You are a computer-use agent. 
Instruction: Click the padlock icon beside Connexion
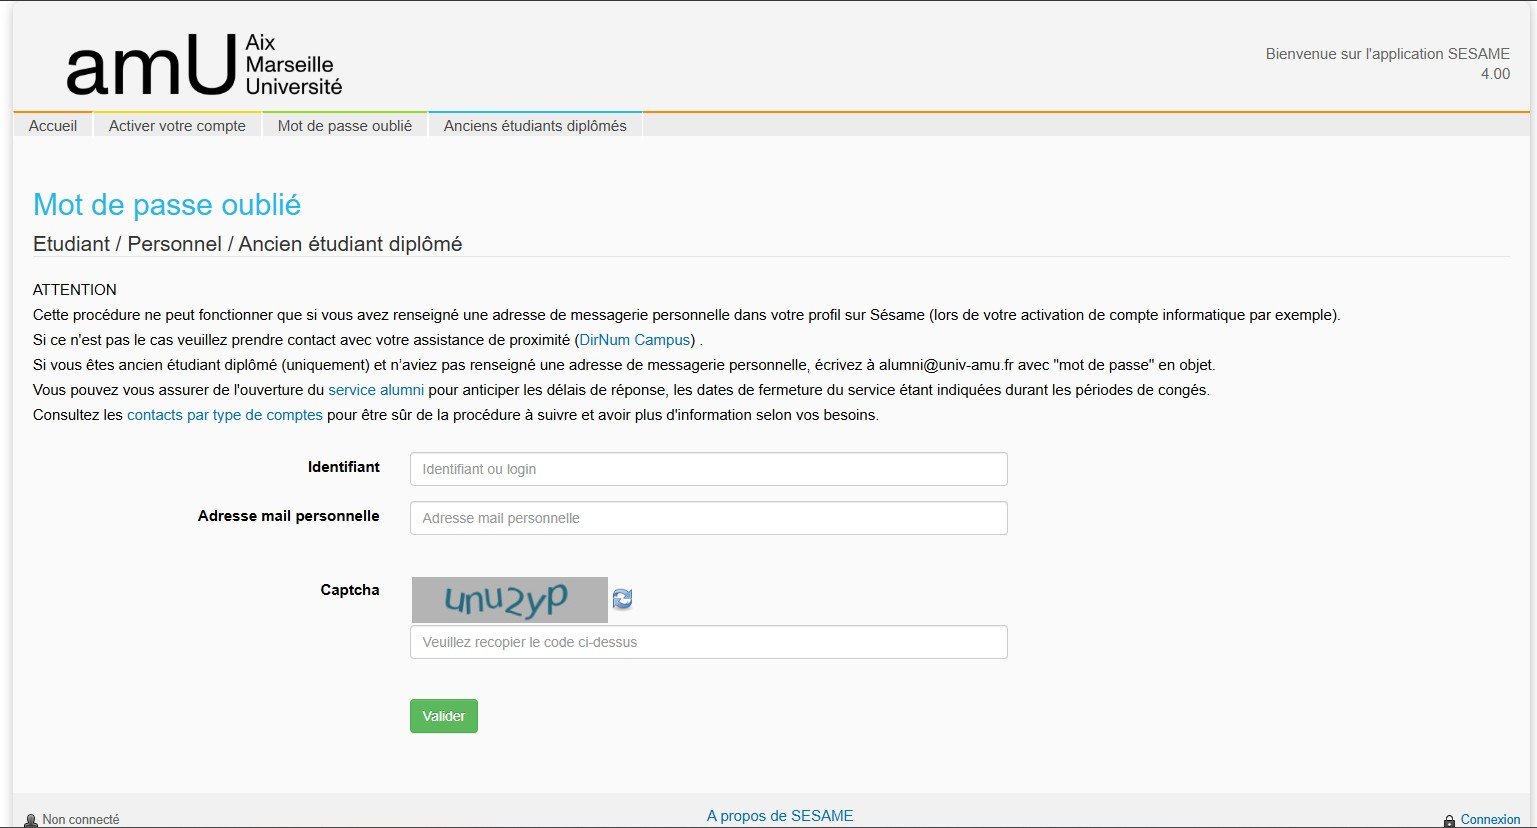coord(1449,820)
